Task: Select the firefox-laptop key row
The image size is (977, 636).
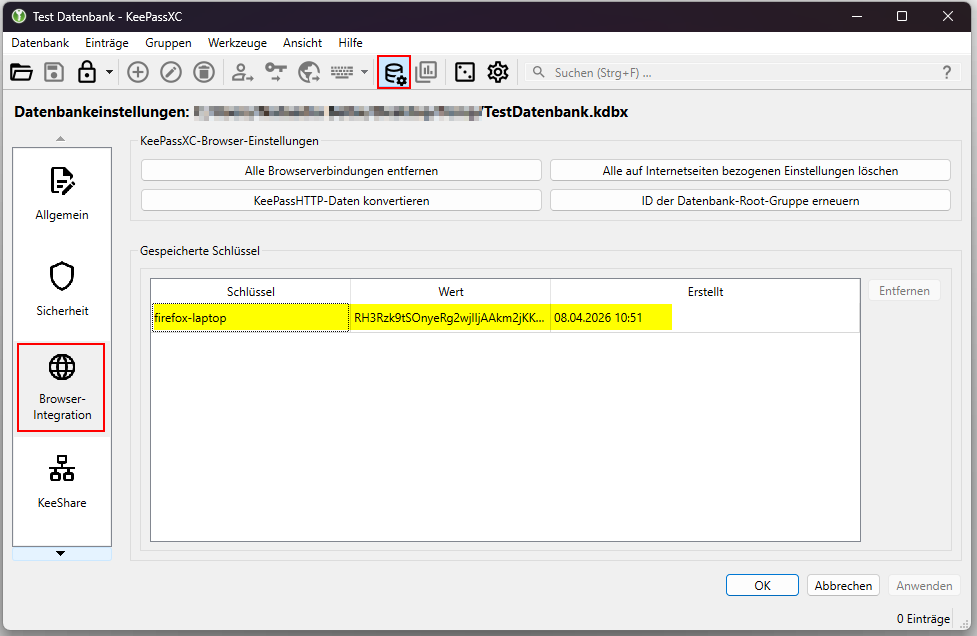Action: point(505,318)
